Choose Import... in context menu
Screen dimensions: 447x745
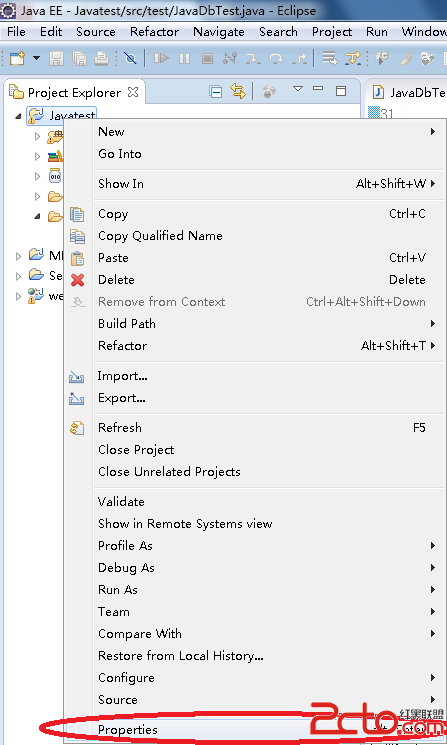pyautogui.click(x=254, y=376)
